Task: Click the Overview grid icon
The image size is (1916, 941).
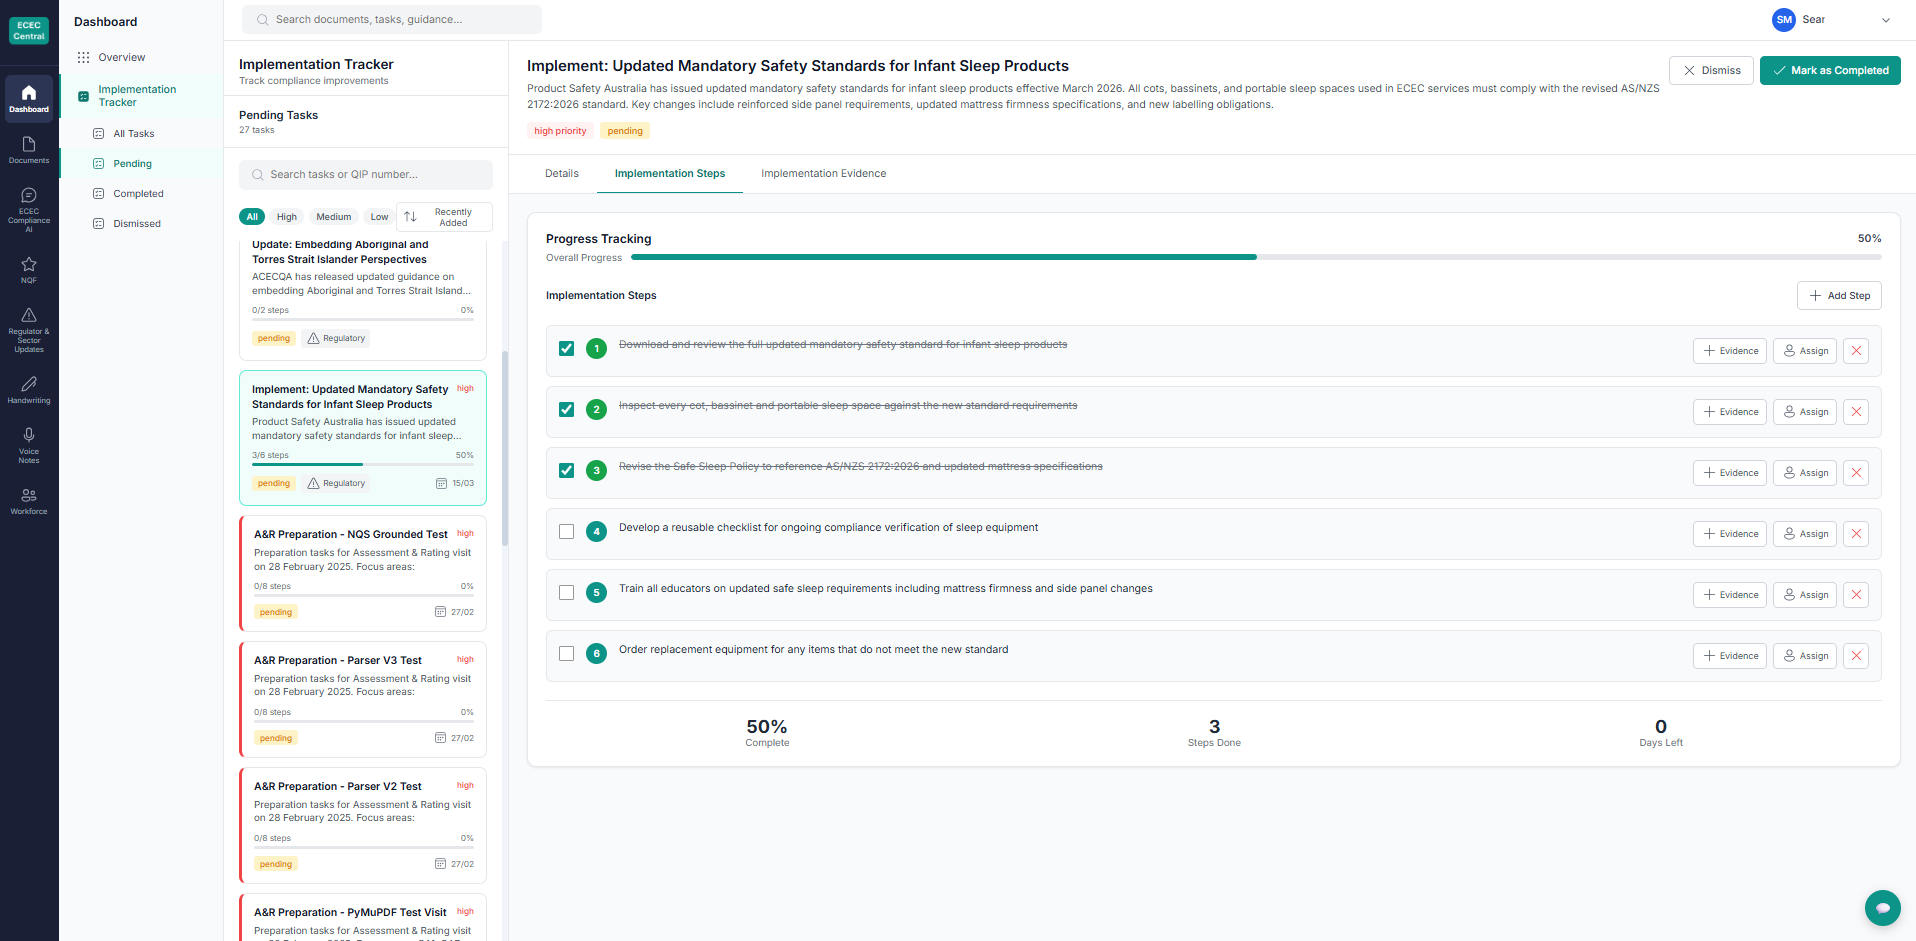Action: pyautogui.click(x=84, y=57)
